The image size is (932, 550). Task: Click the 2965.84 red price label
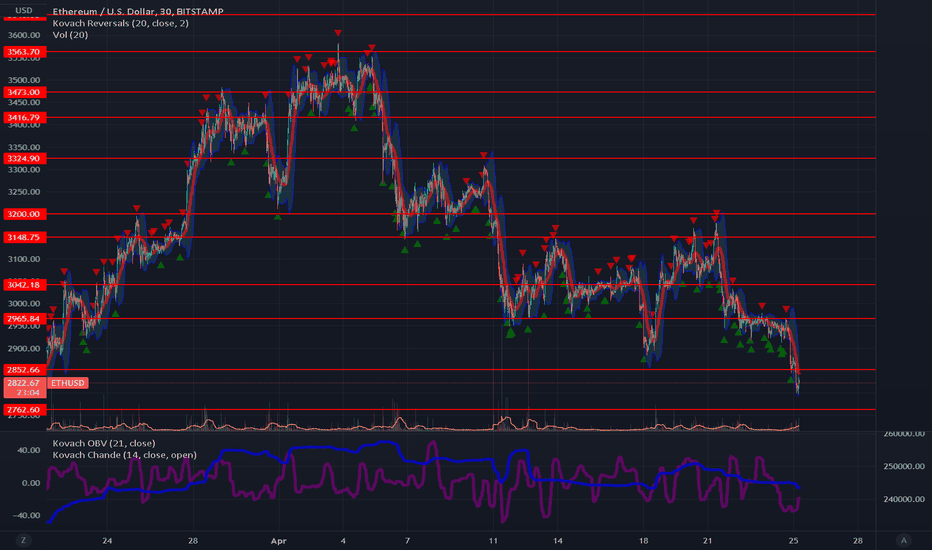tap(24, 319)
